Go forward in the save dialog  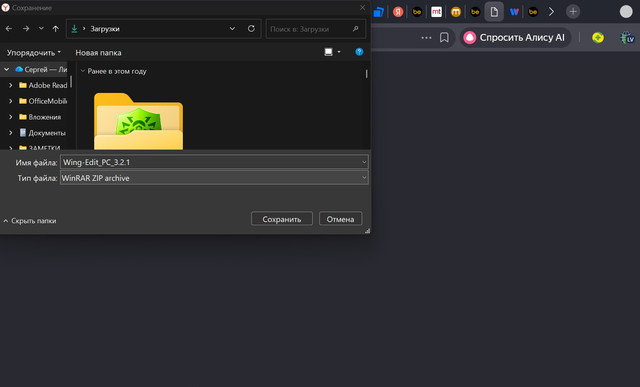coord(26,29)
